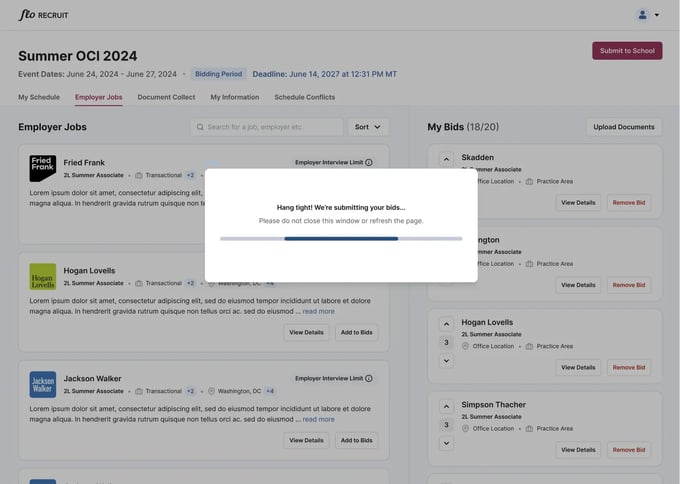Add Hogan Lovells to Bids
Screen dimensions: 680x484
(356, 333)
